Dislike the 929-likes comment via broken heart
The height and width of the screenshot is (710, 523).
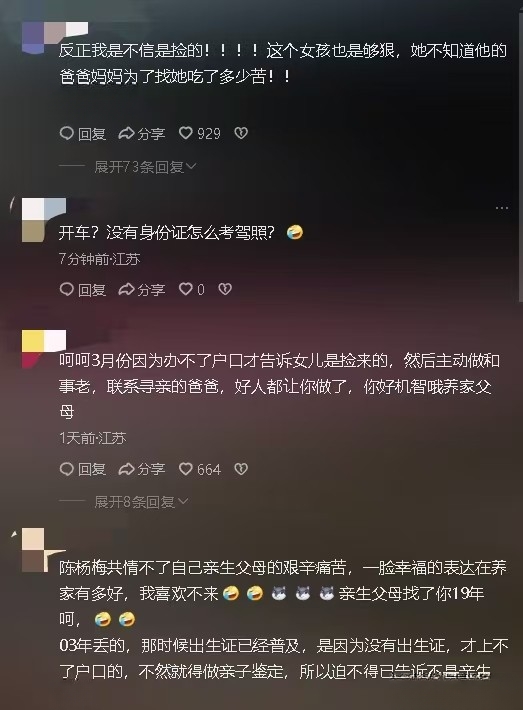[x=240, y=133]
